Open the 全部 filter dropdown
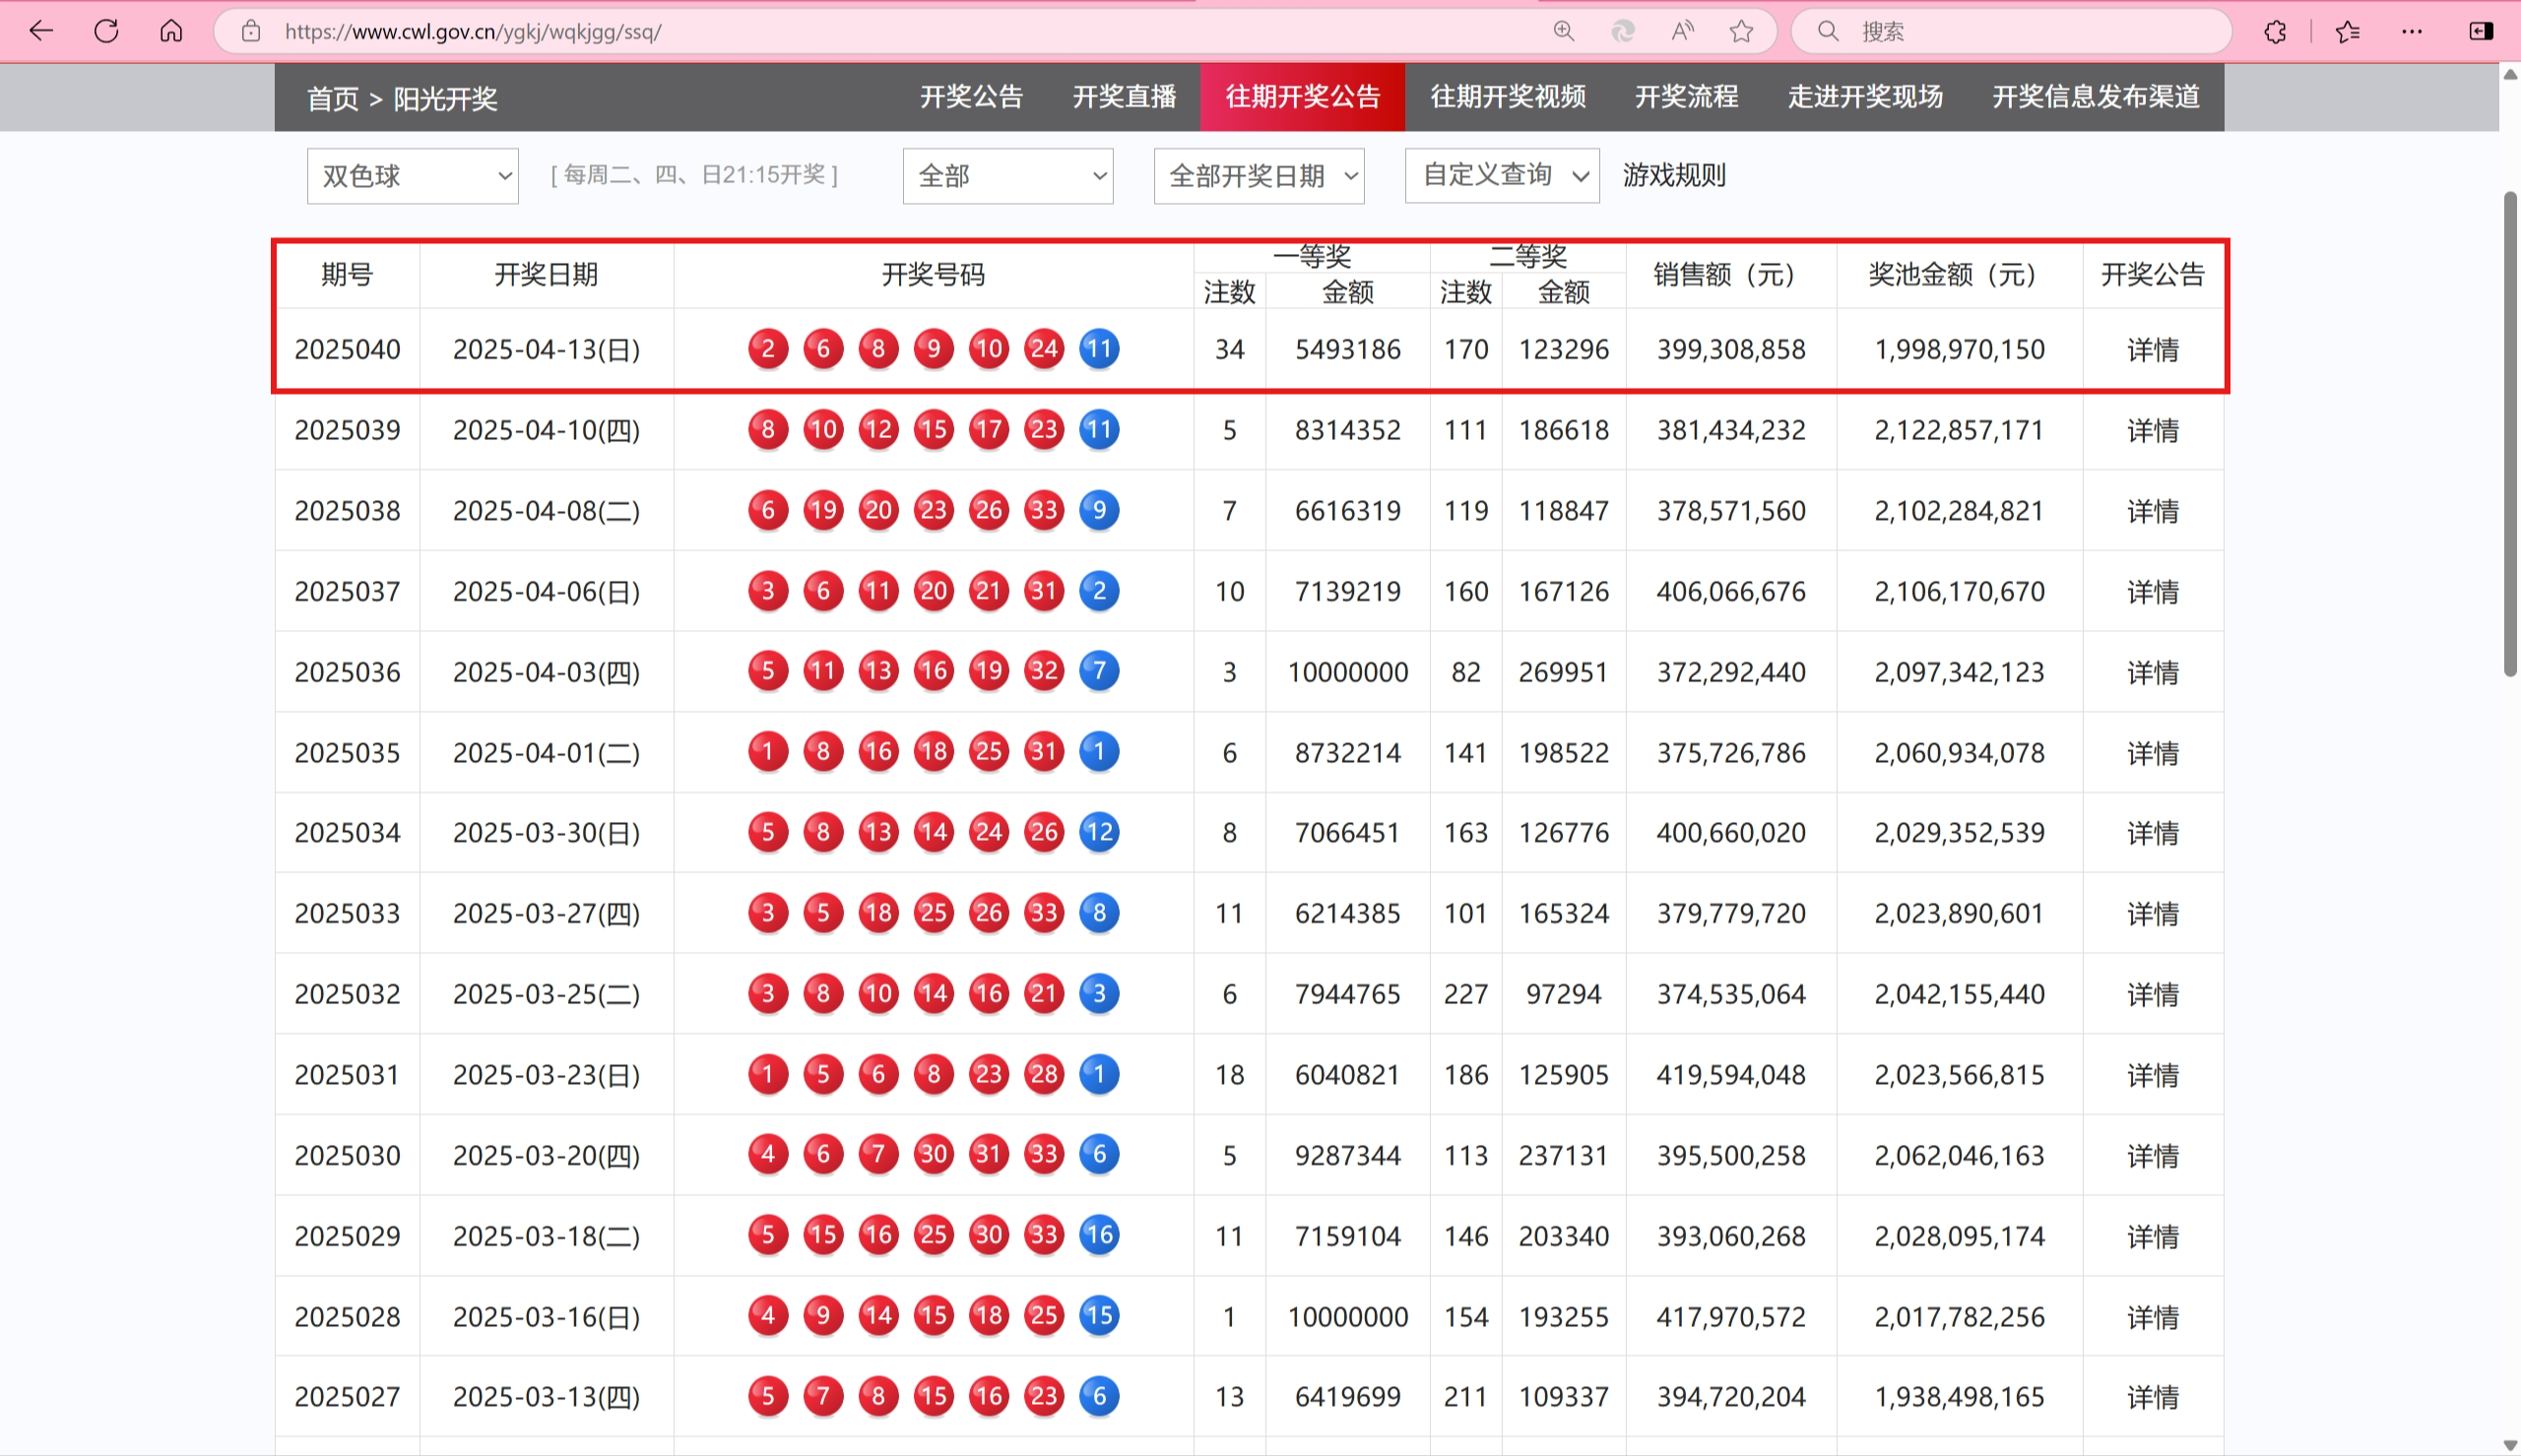The width and height of the screenshot is (2521, 1456). click(1007, 176)
